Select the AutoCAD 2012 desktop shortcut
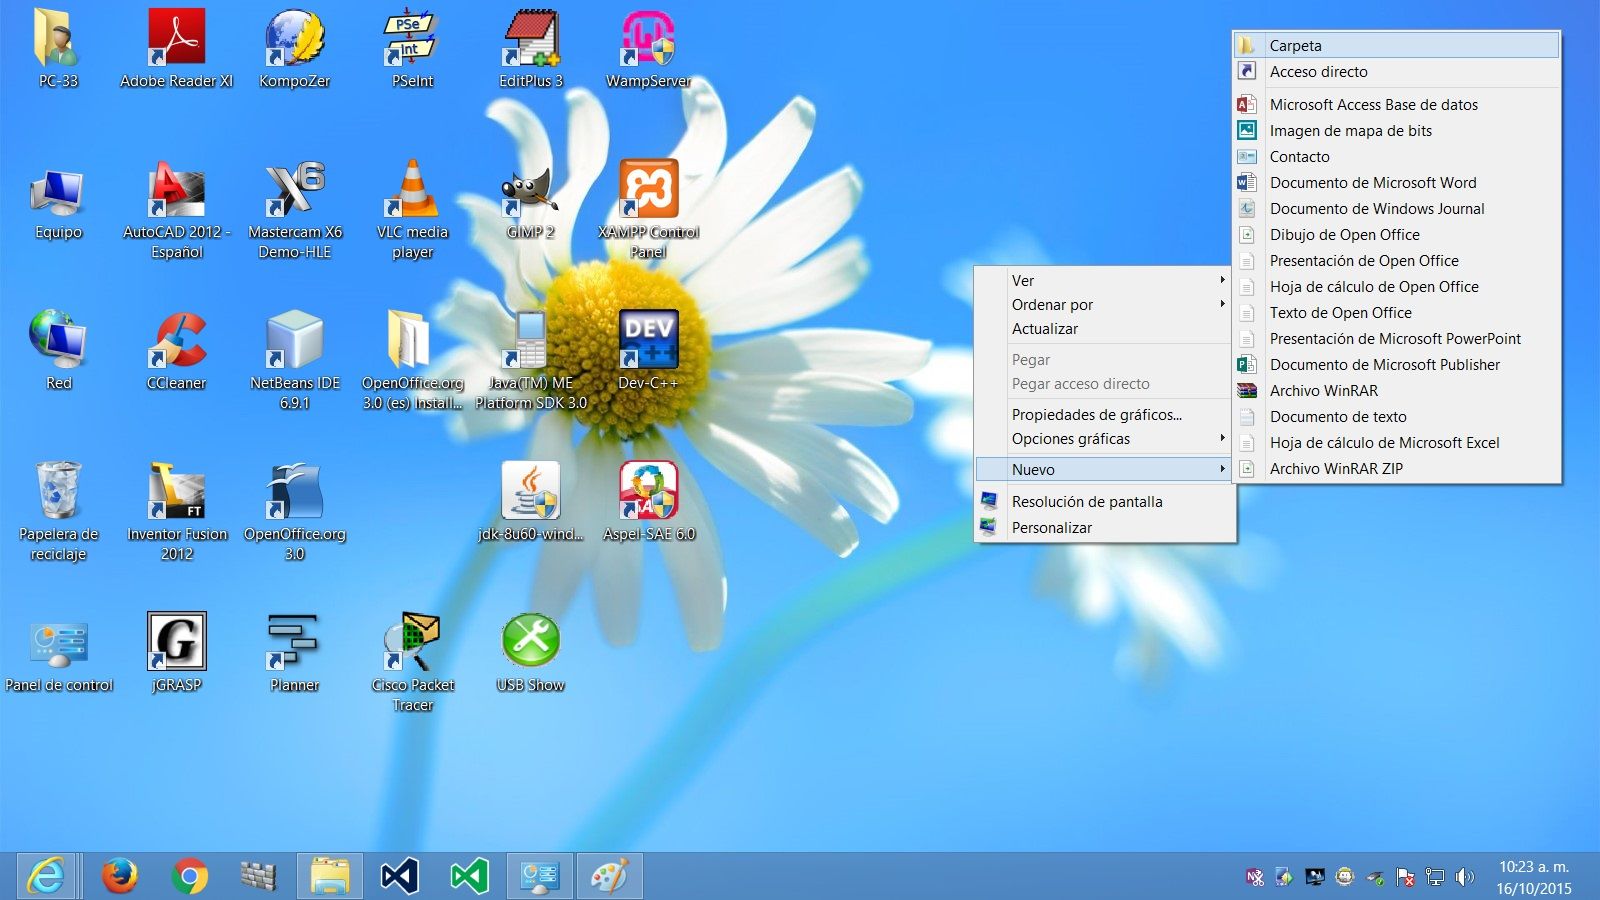Screen dimensions: 1600x900 pos(177,192)
